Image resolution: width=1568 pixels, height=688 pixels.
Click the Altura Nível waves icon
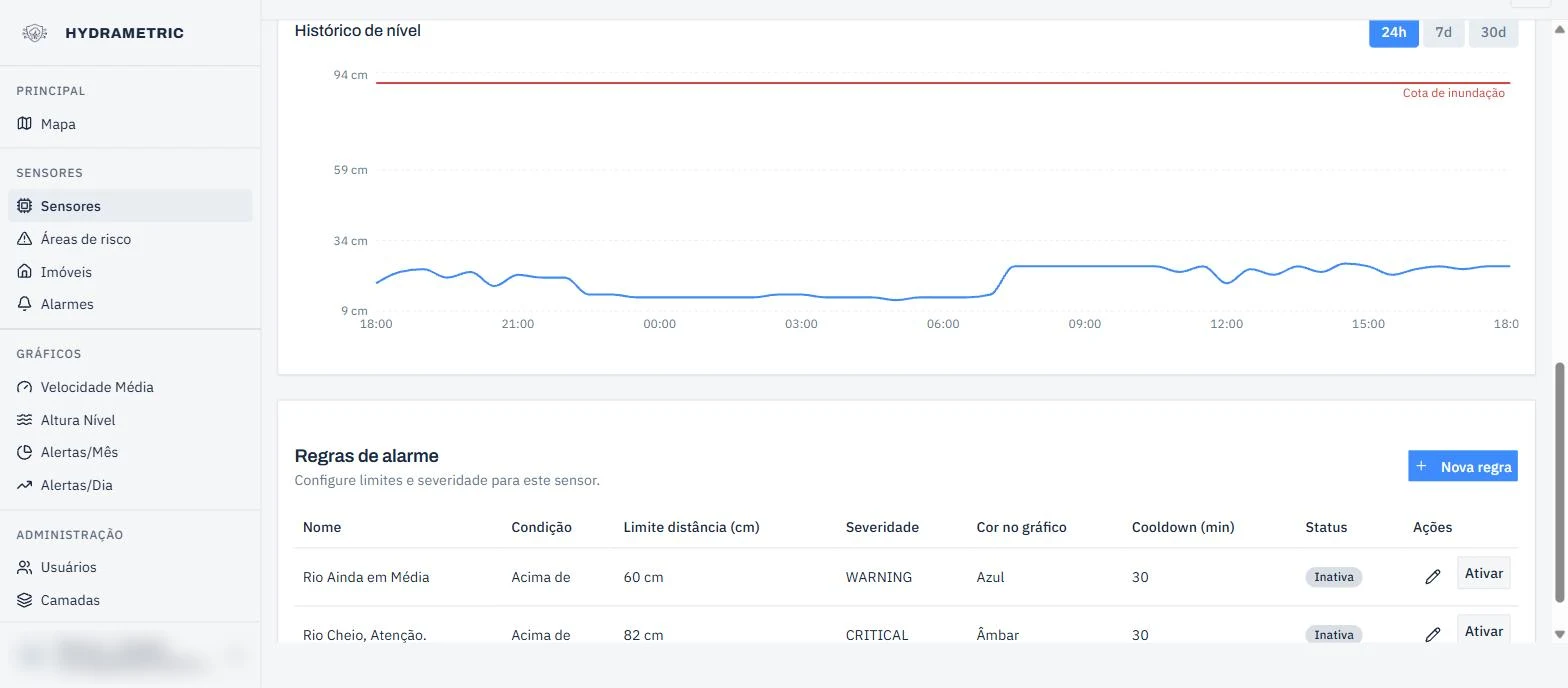pos(25,420)
